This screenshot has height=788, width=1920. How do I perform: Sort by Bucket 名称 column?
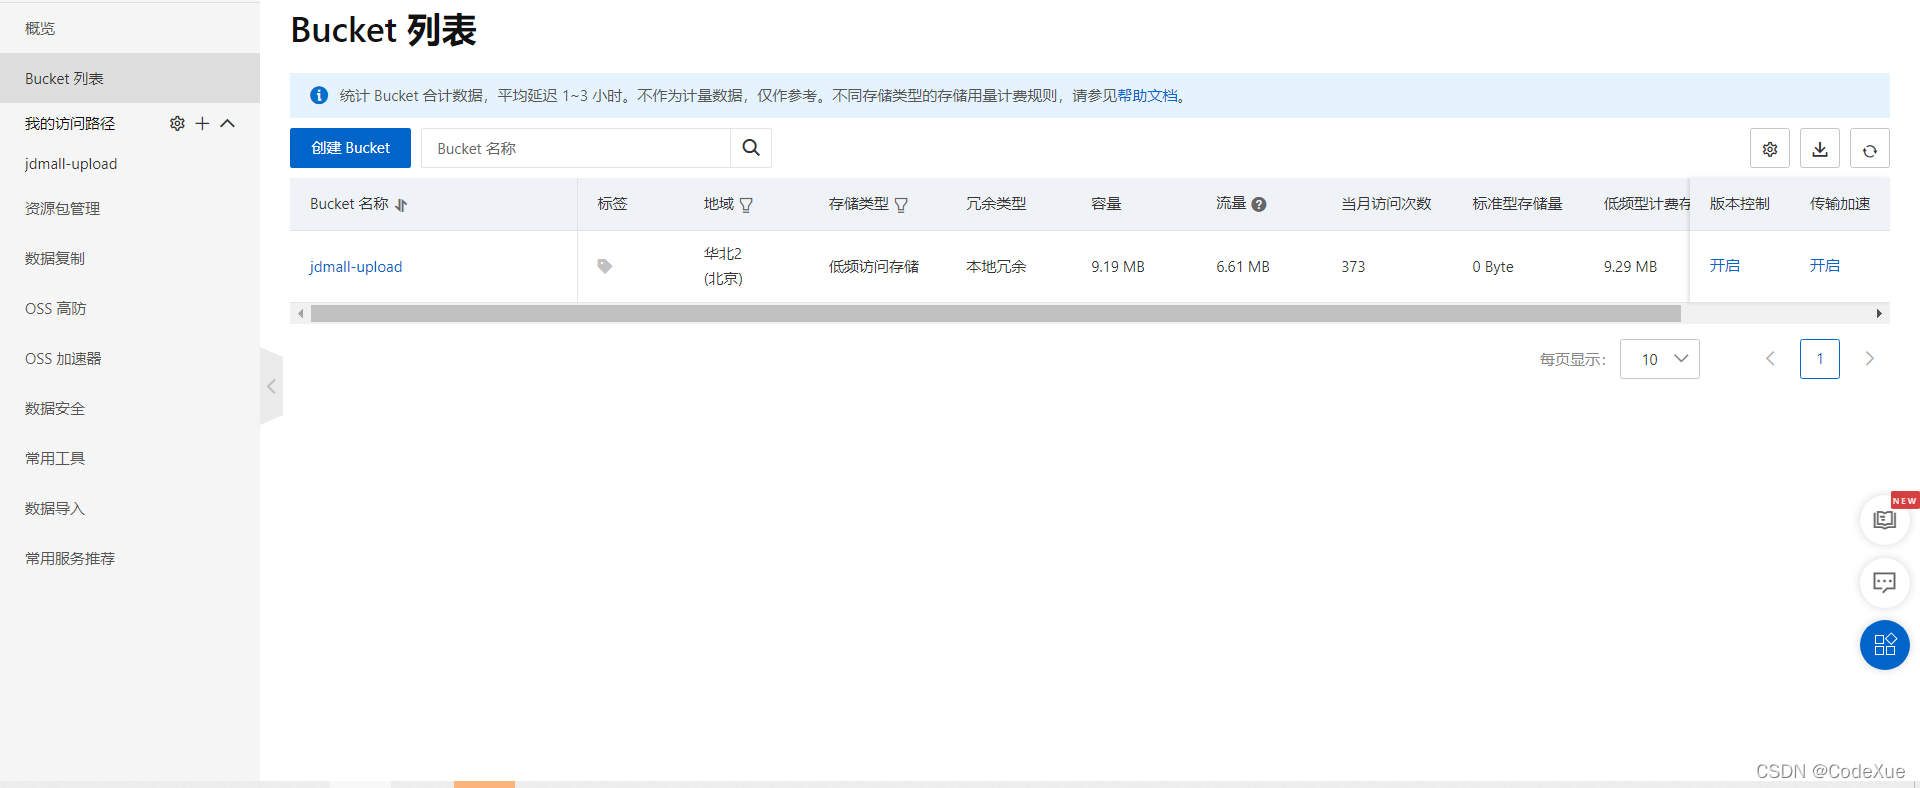tap(401, 205)
